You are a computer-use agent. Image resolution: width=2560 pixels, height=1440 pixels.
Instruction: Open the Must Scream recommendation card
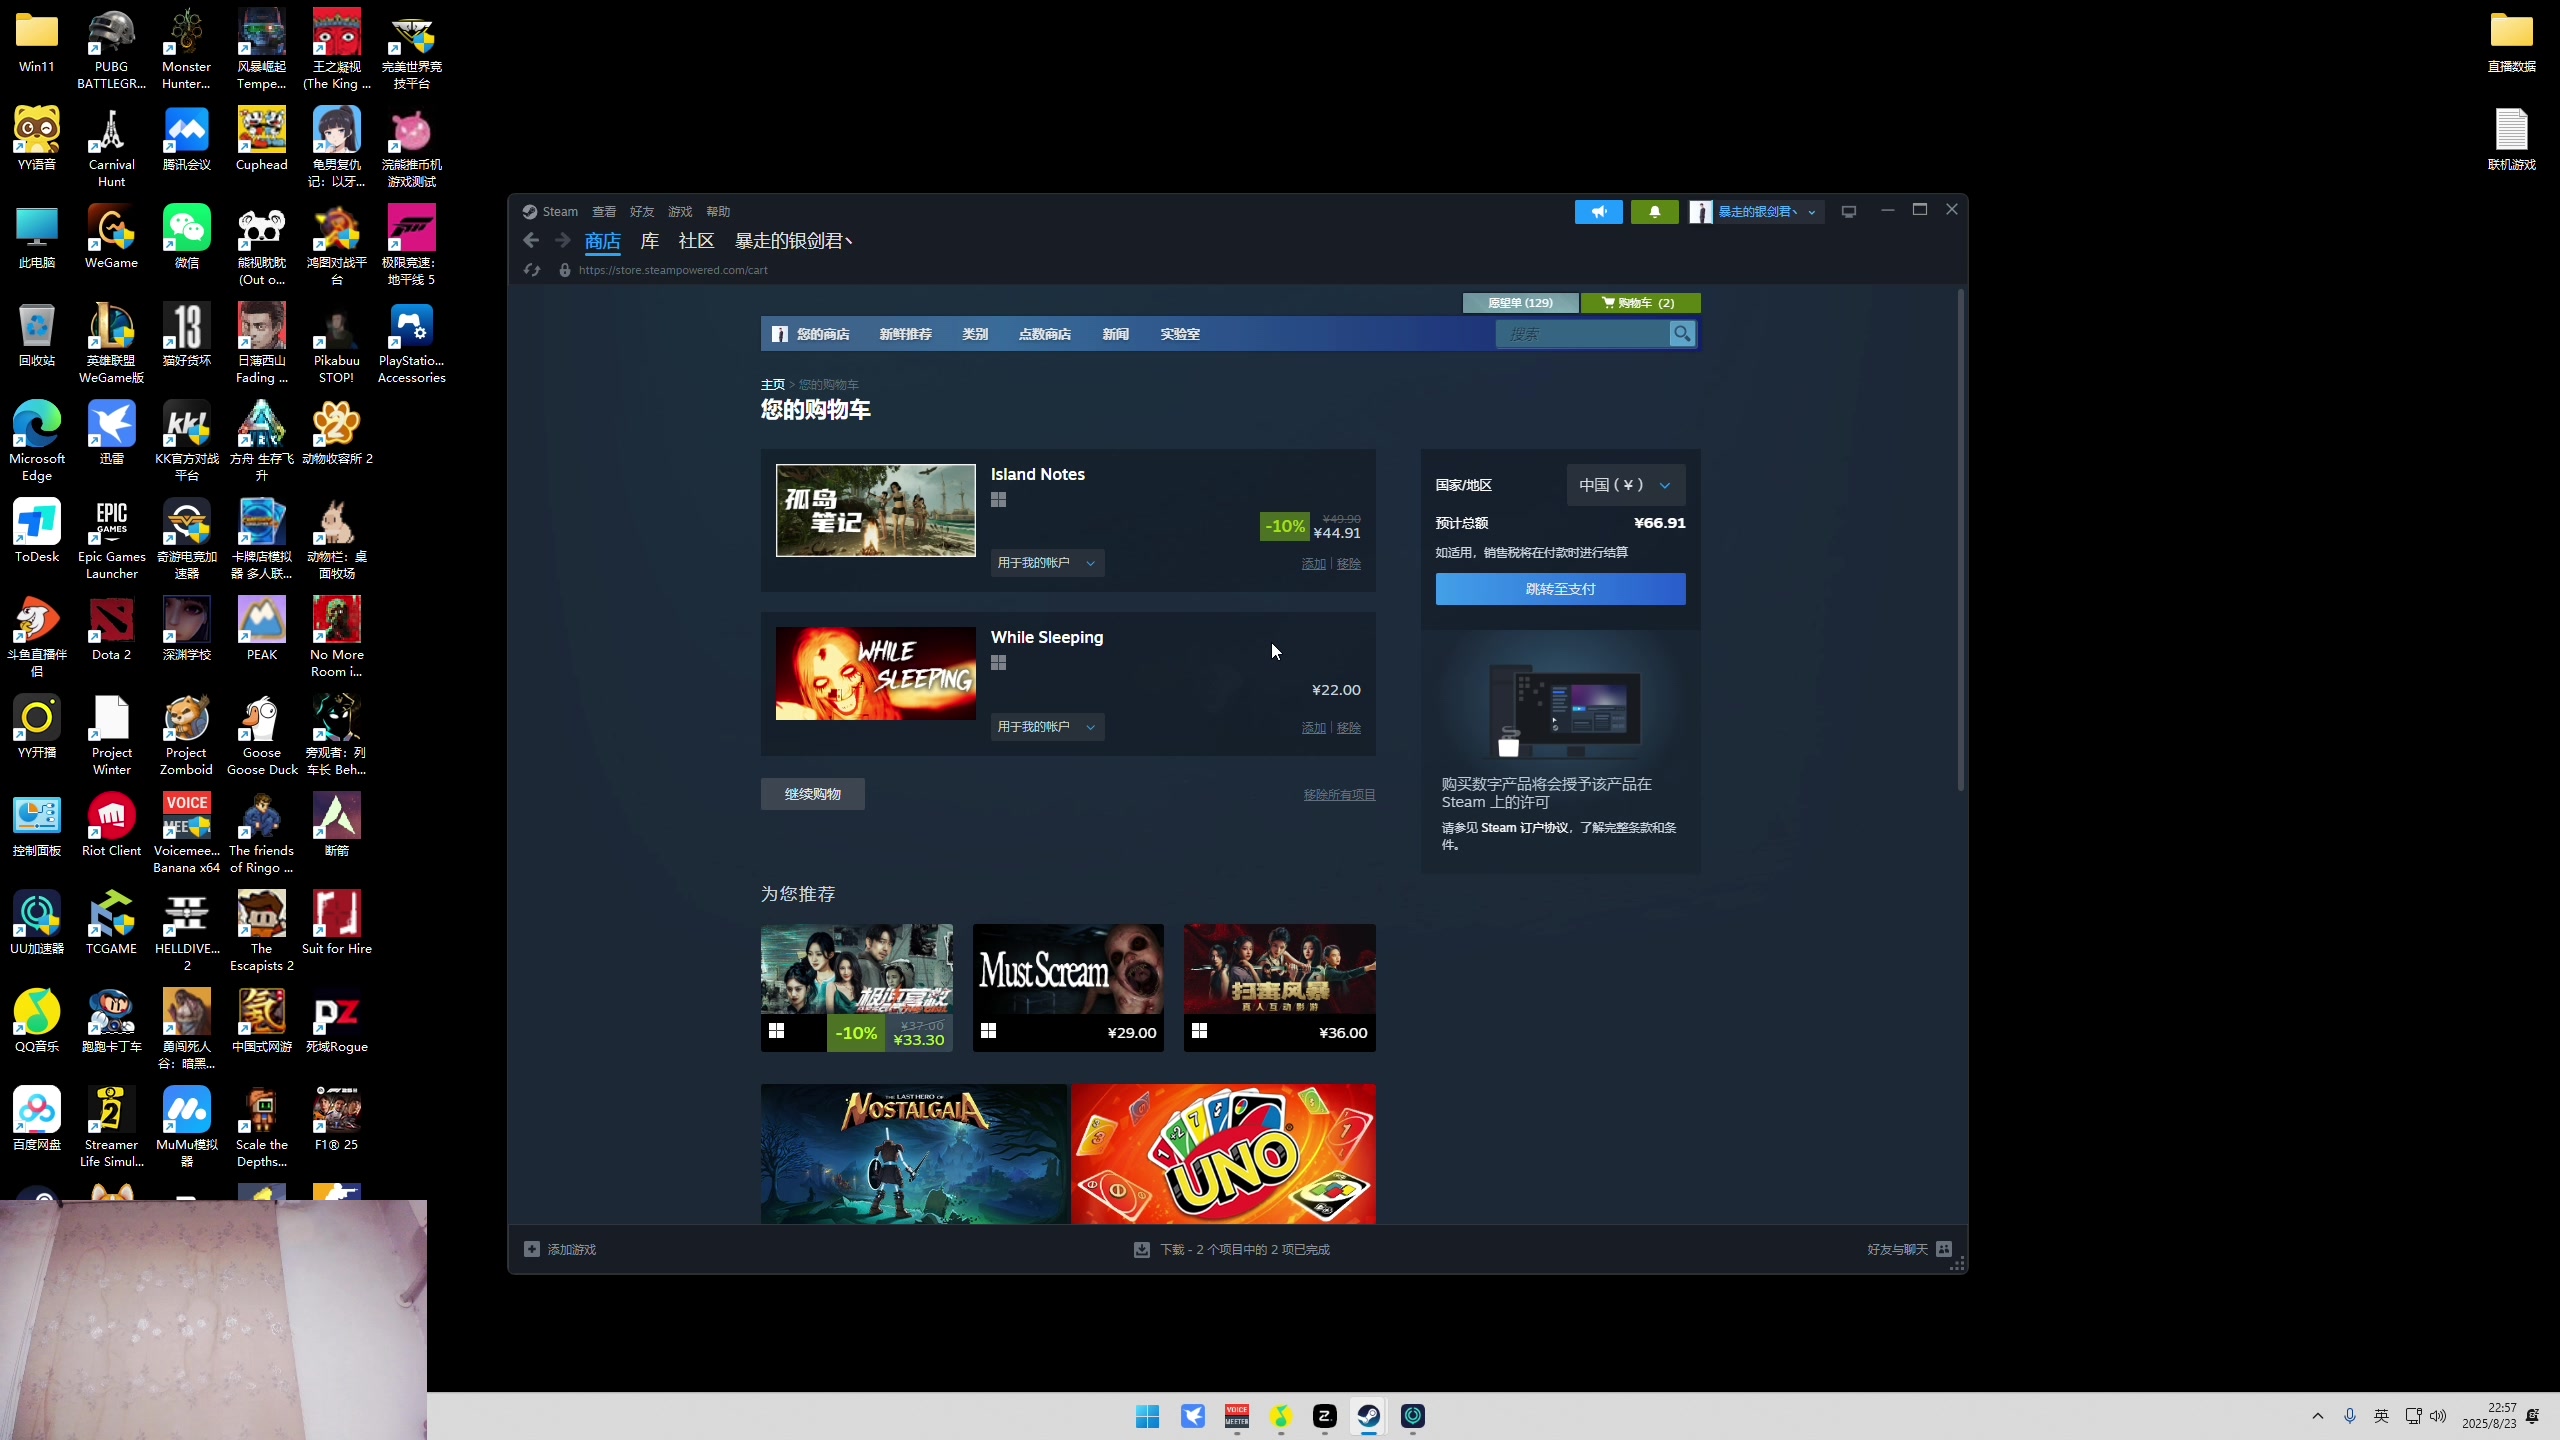pos(1068,987)
